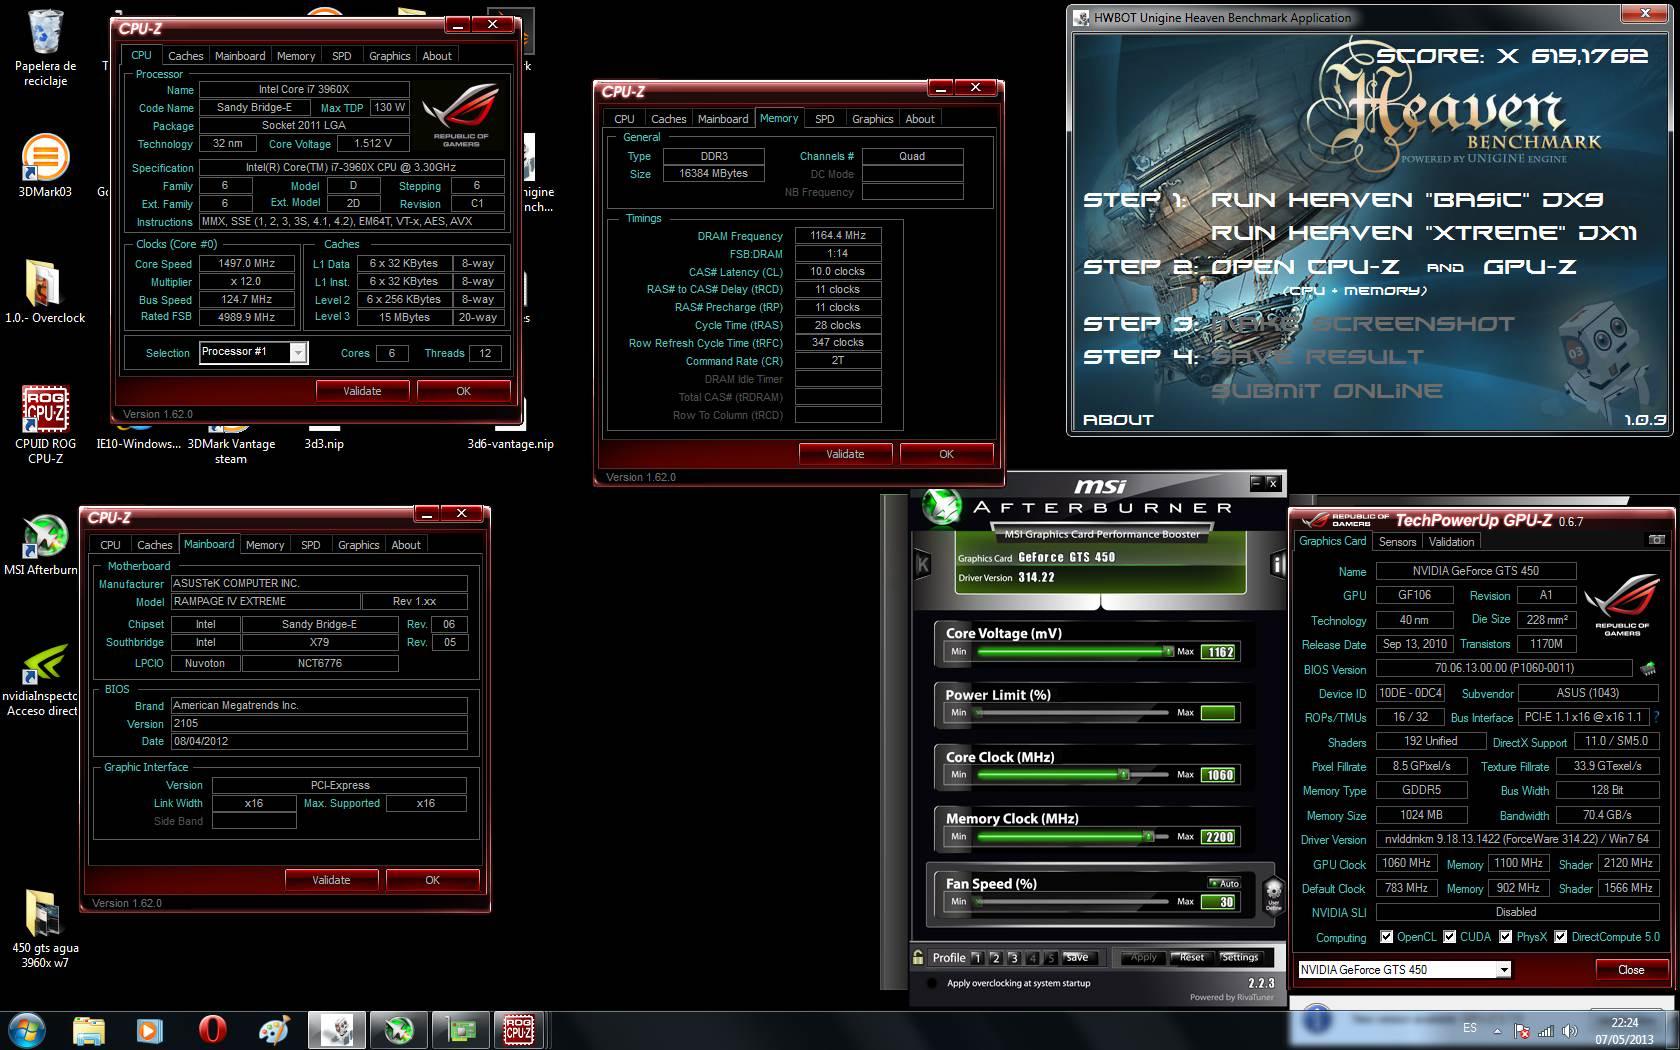Screen dimensions: 1680x1050
Task: Click bus interface question mark icon
Action: [x=1657, y=717]
